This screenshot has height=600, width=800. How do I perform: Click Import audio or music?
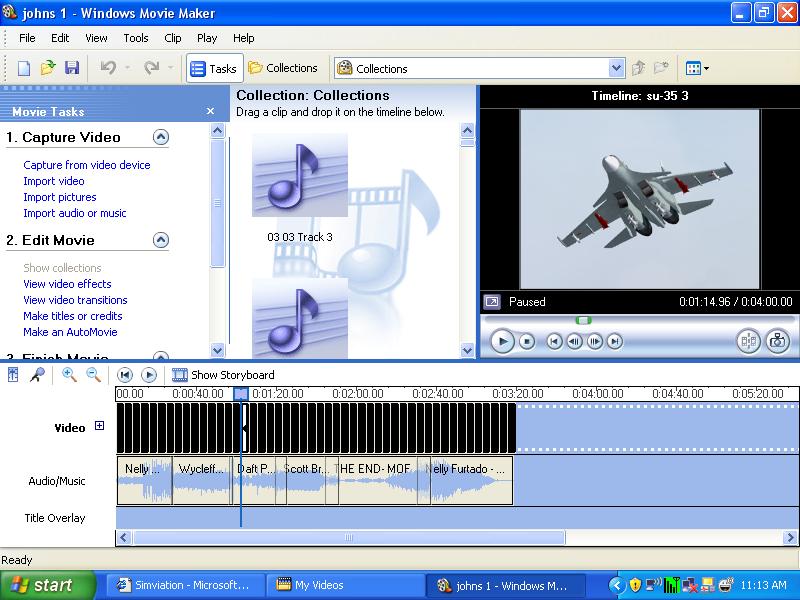pos(74,213)
